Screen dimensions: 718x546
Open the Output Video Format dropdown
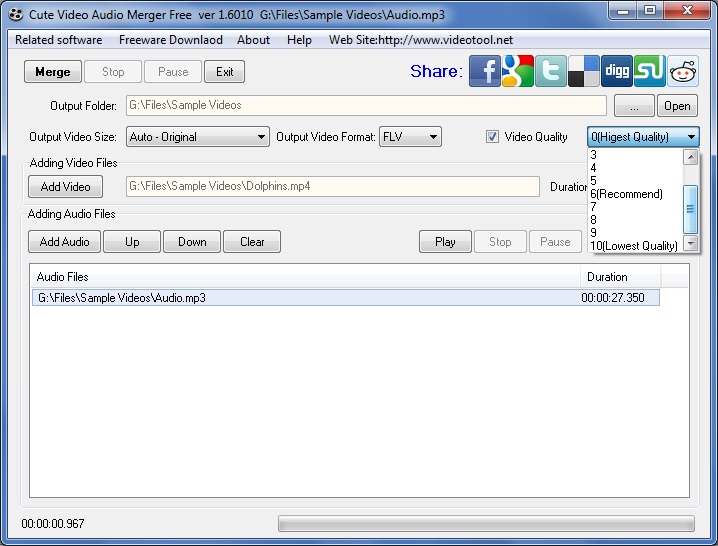410,136
